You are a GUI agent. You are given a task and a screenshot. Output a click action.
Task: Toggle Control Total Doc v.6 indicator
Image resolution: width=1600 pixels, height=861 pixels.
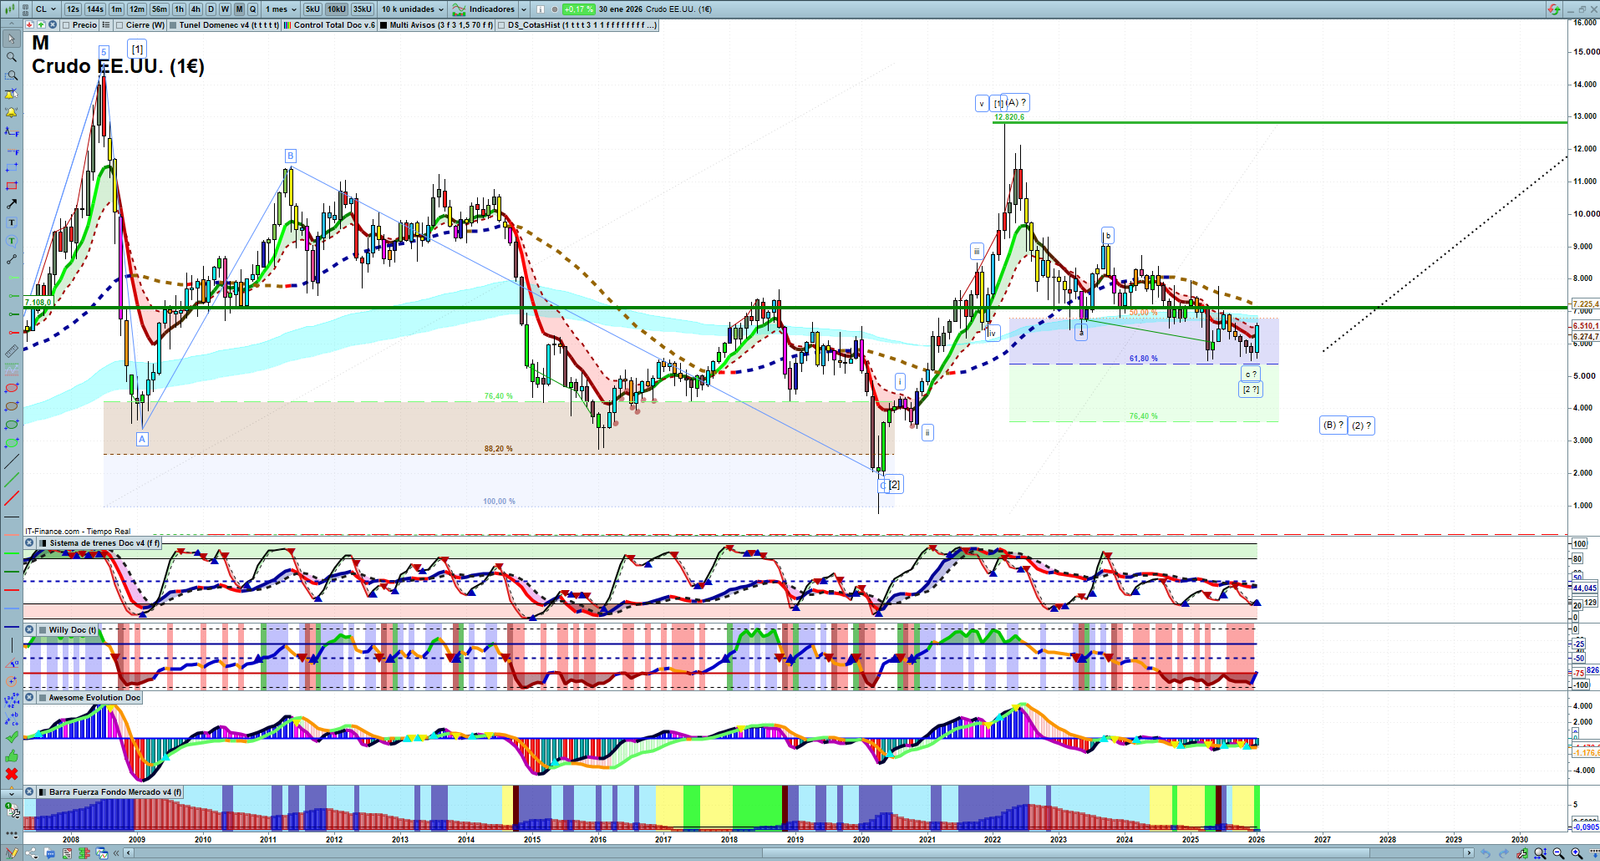[x=329, y=25]
